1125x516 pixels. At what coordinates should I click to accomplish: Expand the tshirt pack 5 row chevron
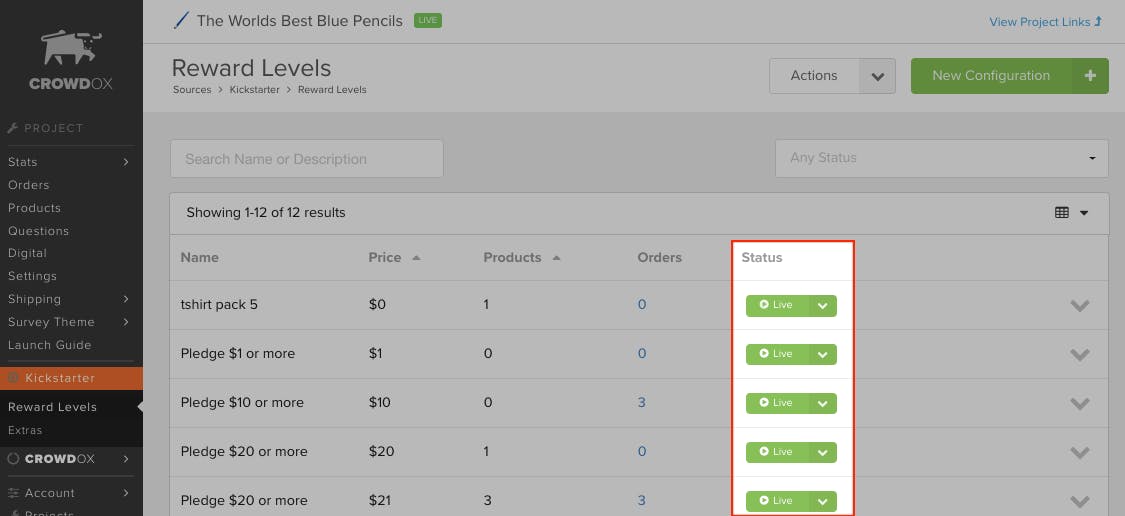(x=1080, y=306)
